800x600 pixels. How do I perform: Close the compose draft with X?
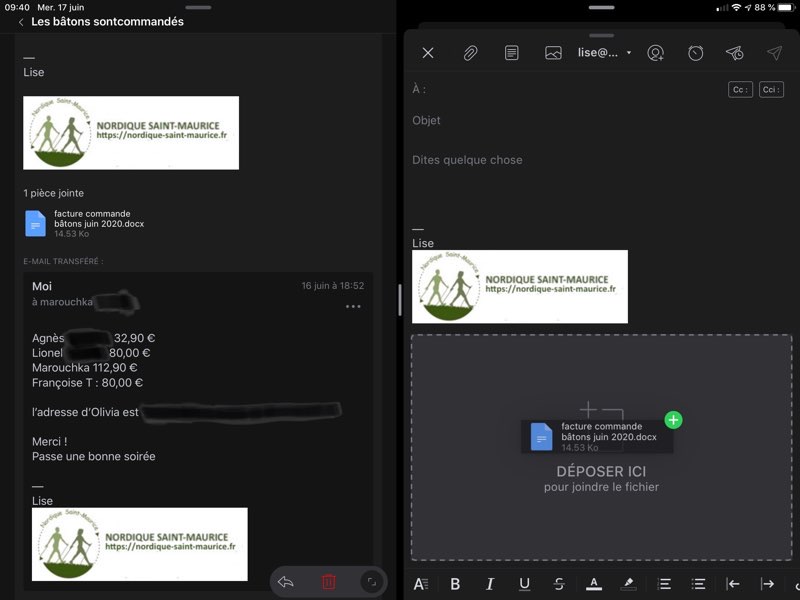coord(428,53)
